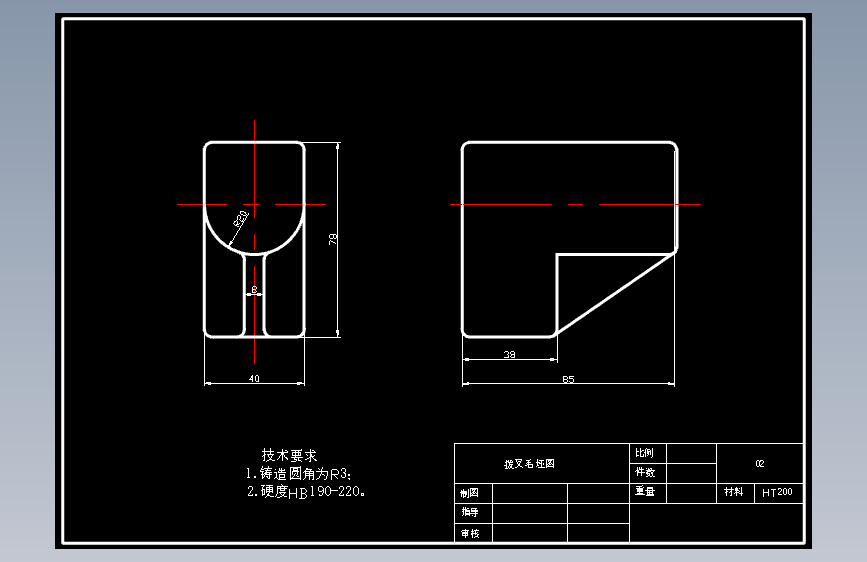The image size is (867, 562).
Task: Select the 审核 label cell
Action: [473, 533]
